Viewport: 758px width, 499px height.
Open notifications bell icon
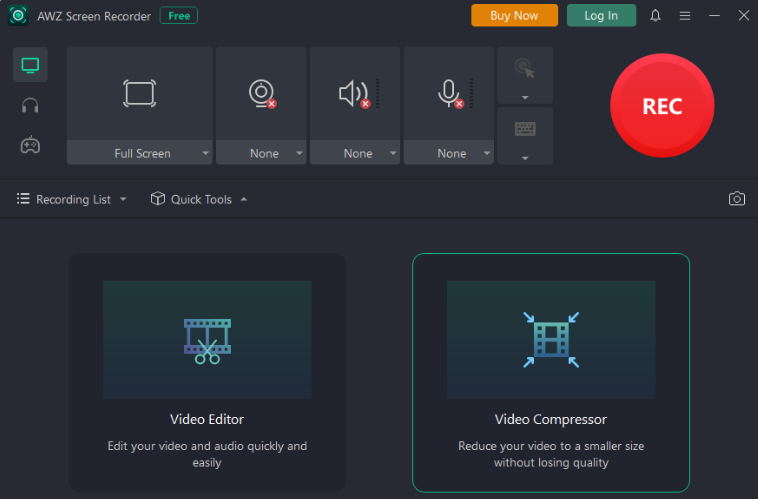655,15
